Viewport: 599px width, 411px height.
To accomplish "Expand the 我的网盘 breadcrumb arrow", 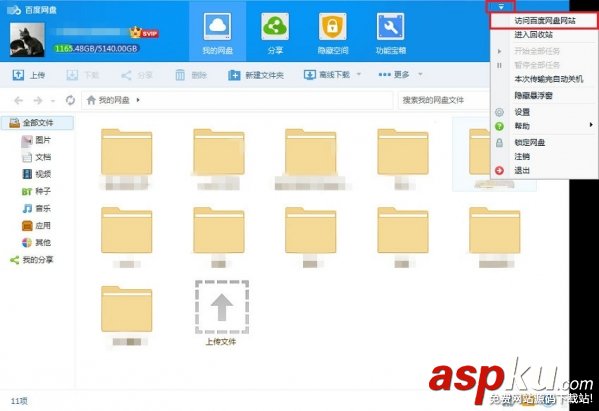I will click(x=138, y=100).
